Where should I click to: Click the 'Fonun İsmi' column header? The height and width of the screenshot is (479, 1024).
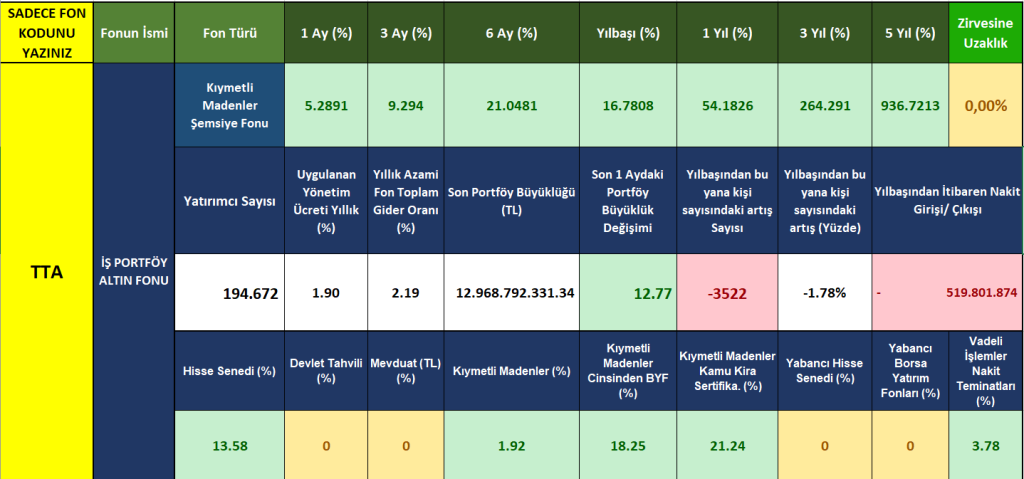click(x=133, y=32)
